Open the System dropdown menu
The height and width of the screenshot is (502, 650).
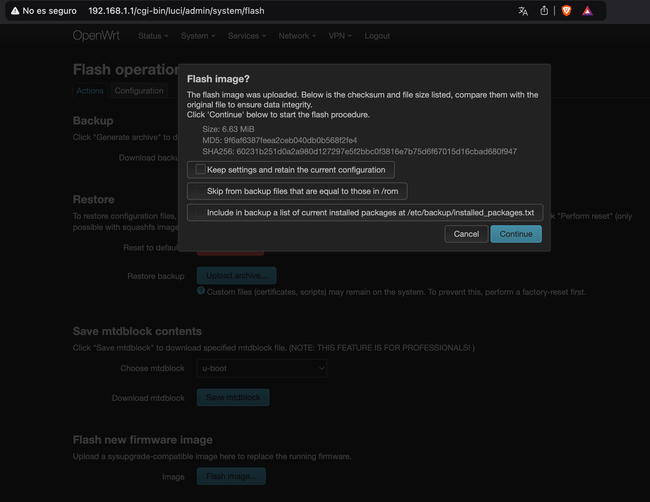click(x=198, y=36)
